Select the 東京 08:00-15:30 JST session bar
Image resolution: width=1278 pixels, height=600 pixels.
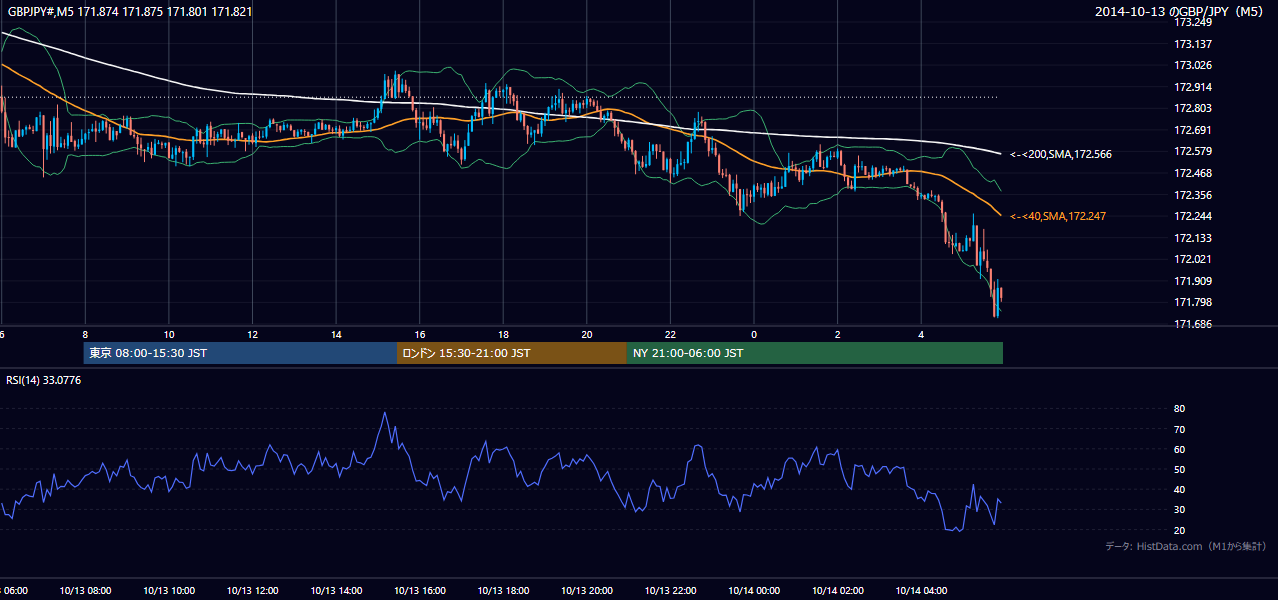(240, 353)
